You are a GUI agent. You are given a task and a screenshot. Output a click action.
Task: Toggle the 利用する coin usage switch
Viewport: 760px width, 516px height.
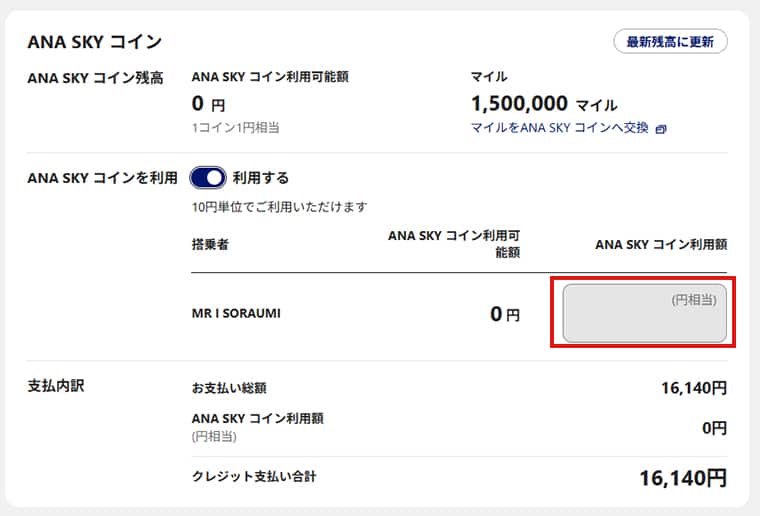pyautogui.click(x=208, y=178)
